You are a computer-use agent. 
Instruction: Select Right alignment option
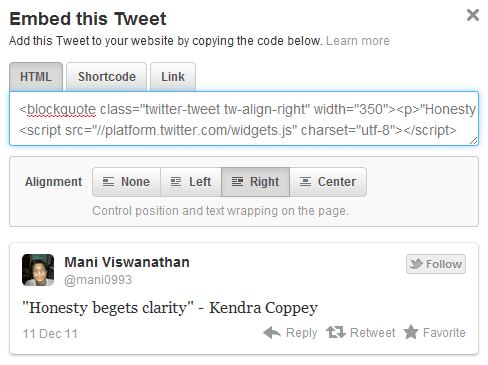(x=255, y=182)
